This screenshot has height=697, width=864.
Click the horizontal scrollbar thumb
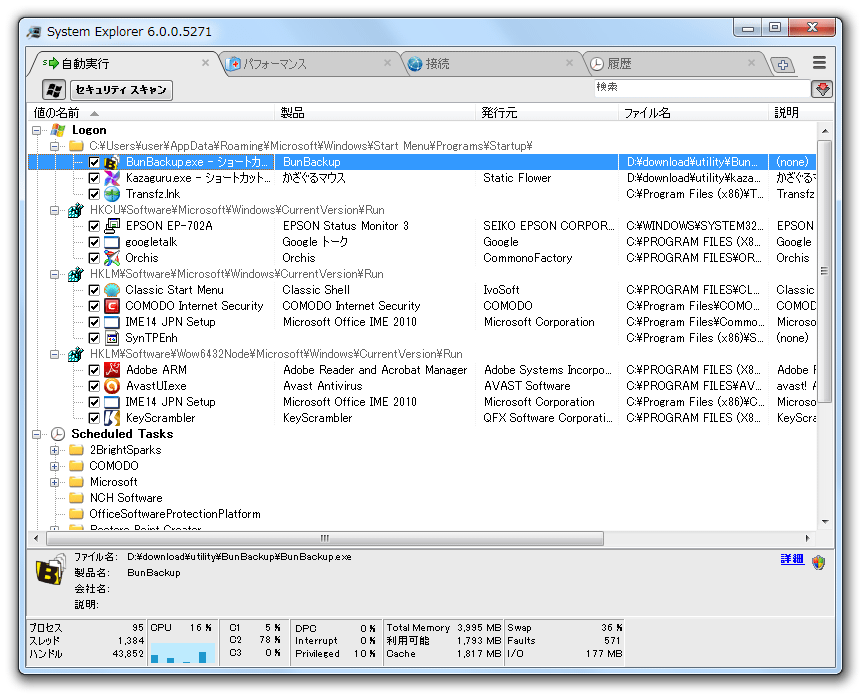[x=325, y=538]
